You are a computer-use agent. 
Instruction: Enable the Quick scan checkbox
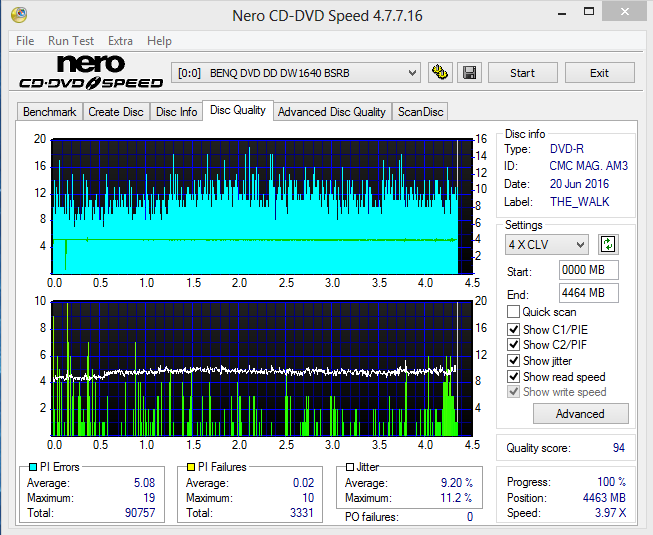513,312
